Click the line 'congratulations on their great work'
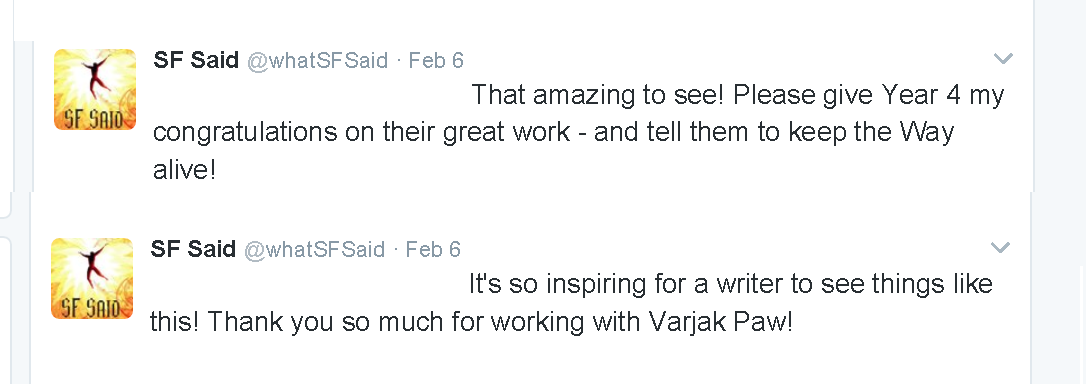 point(553,132)
